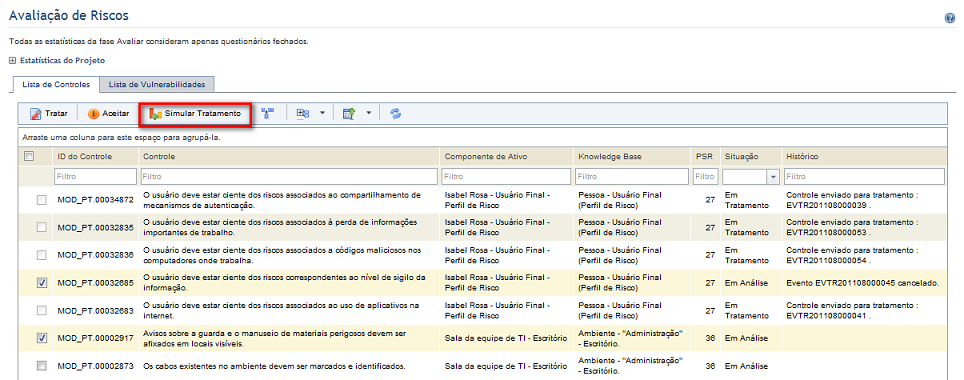This screenshot has height=380, width=964.
Task: Open the hierarchy tree view icon
Action: [267, 113]
